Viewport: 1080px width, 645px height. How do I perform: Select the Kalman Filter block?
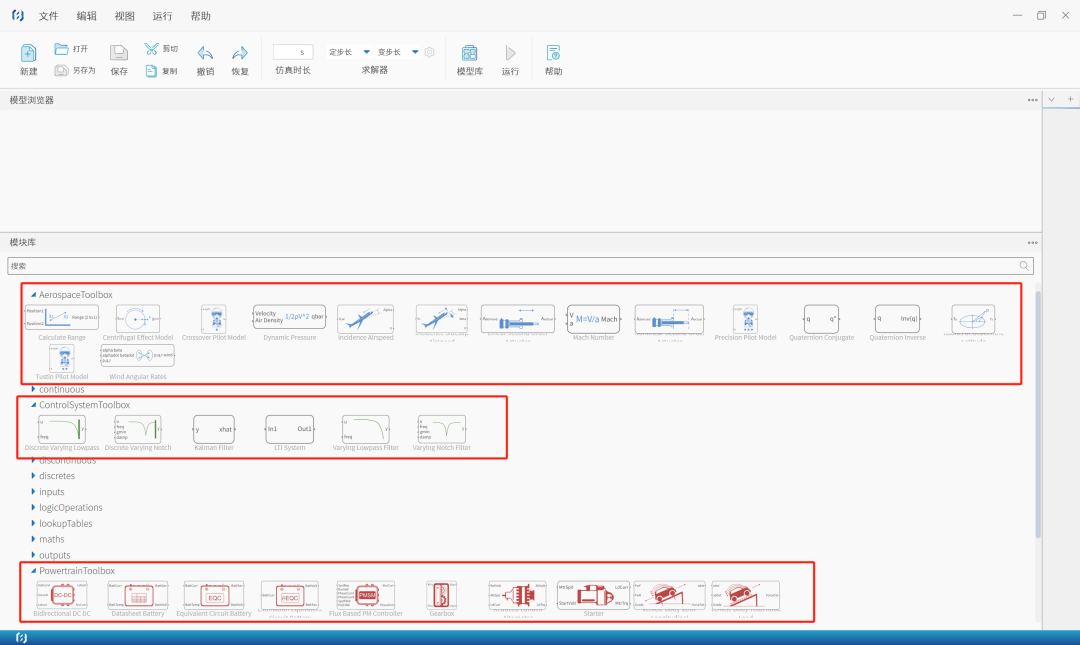click(x=213, y=429)
